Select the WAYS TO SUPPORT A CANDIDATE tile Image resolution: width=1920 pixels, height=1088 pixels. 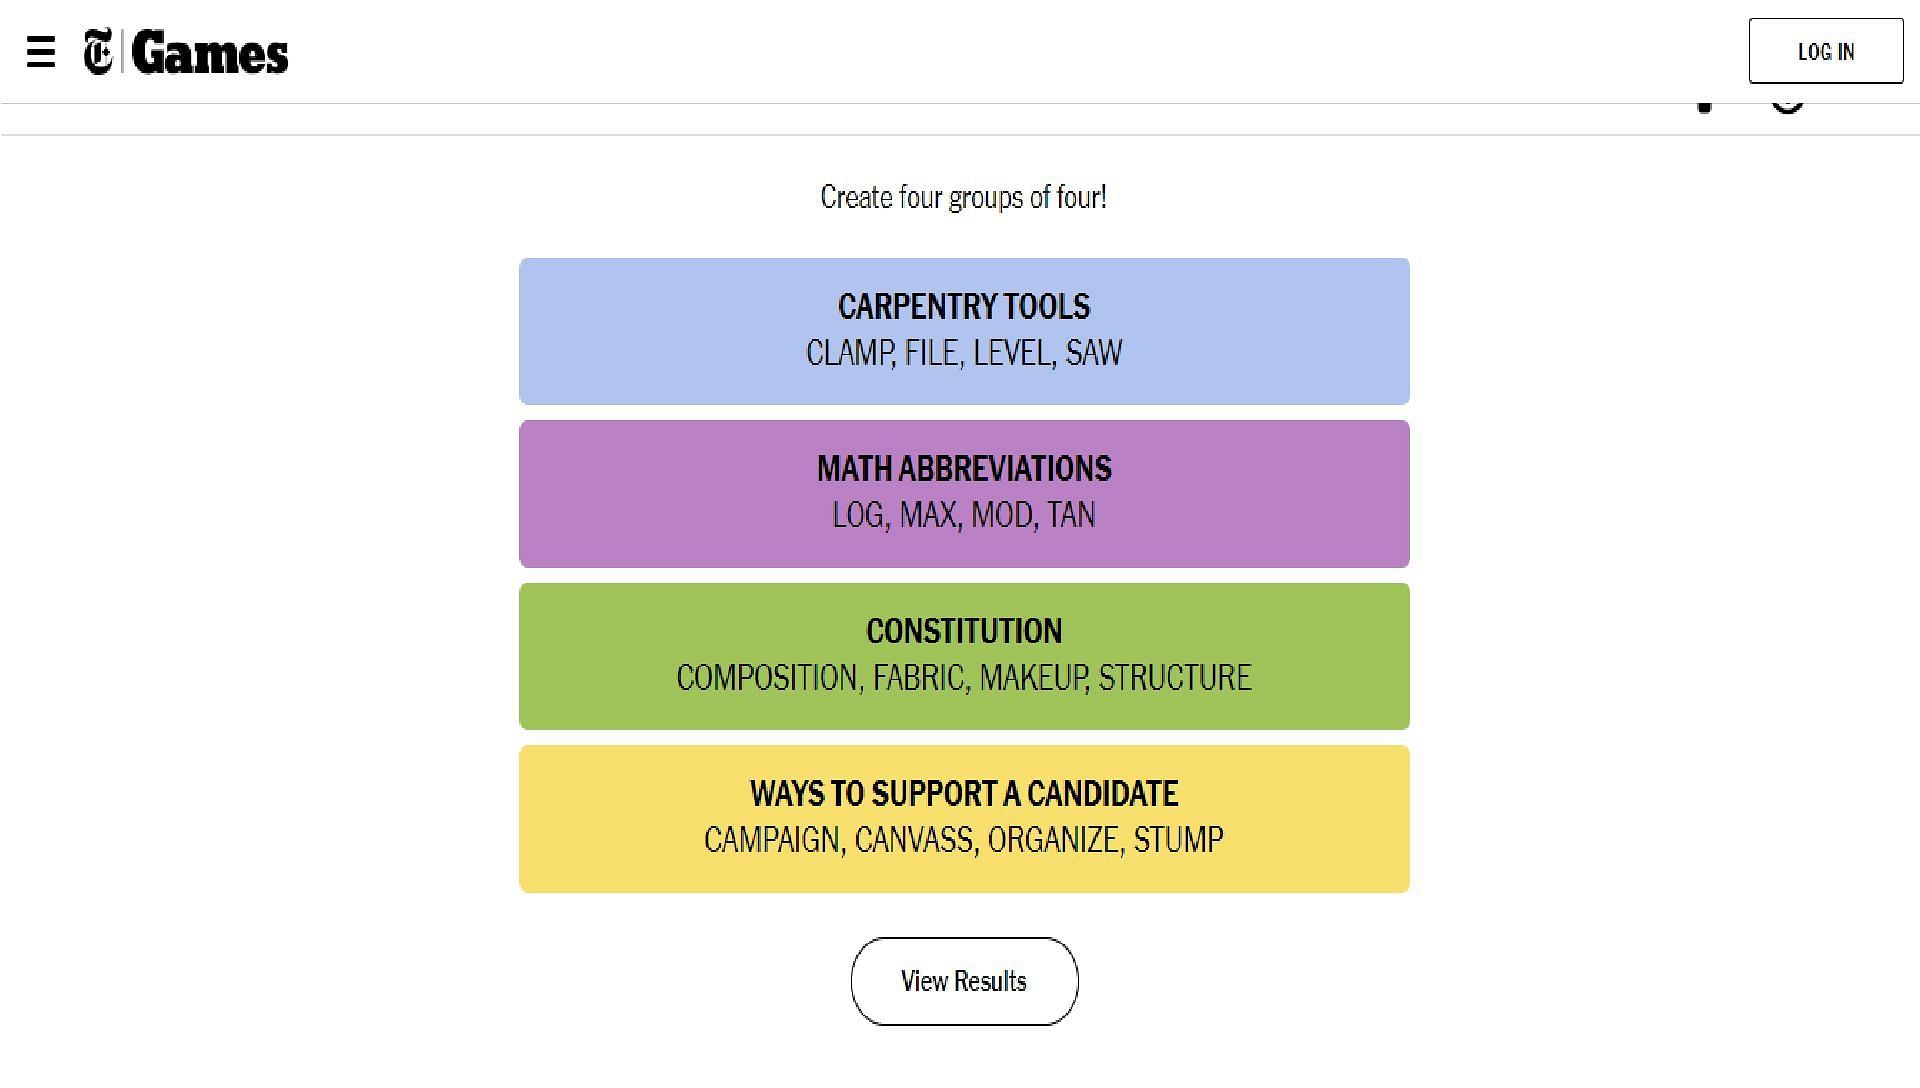(963, 818)
